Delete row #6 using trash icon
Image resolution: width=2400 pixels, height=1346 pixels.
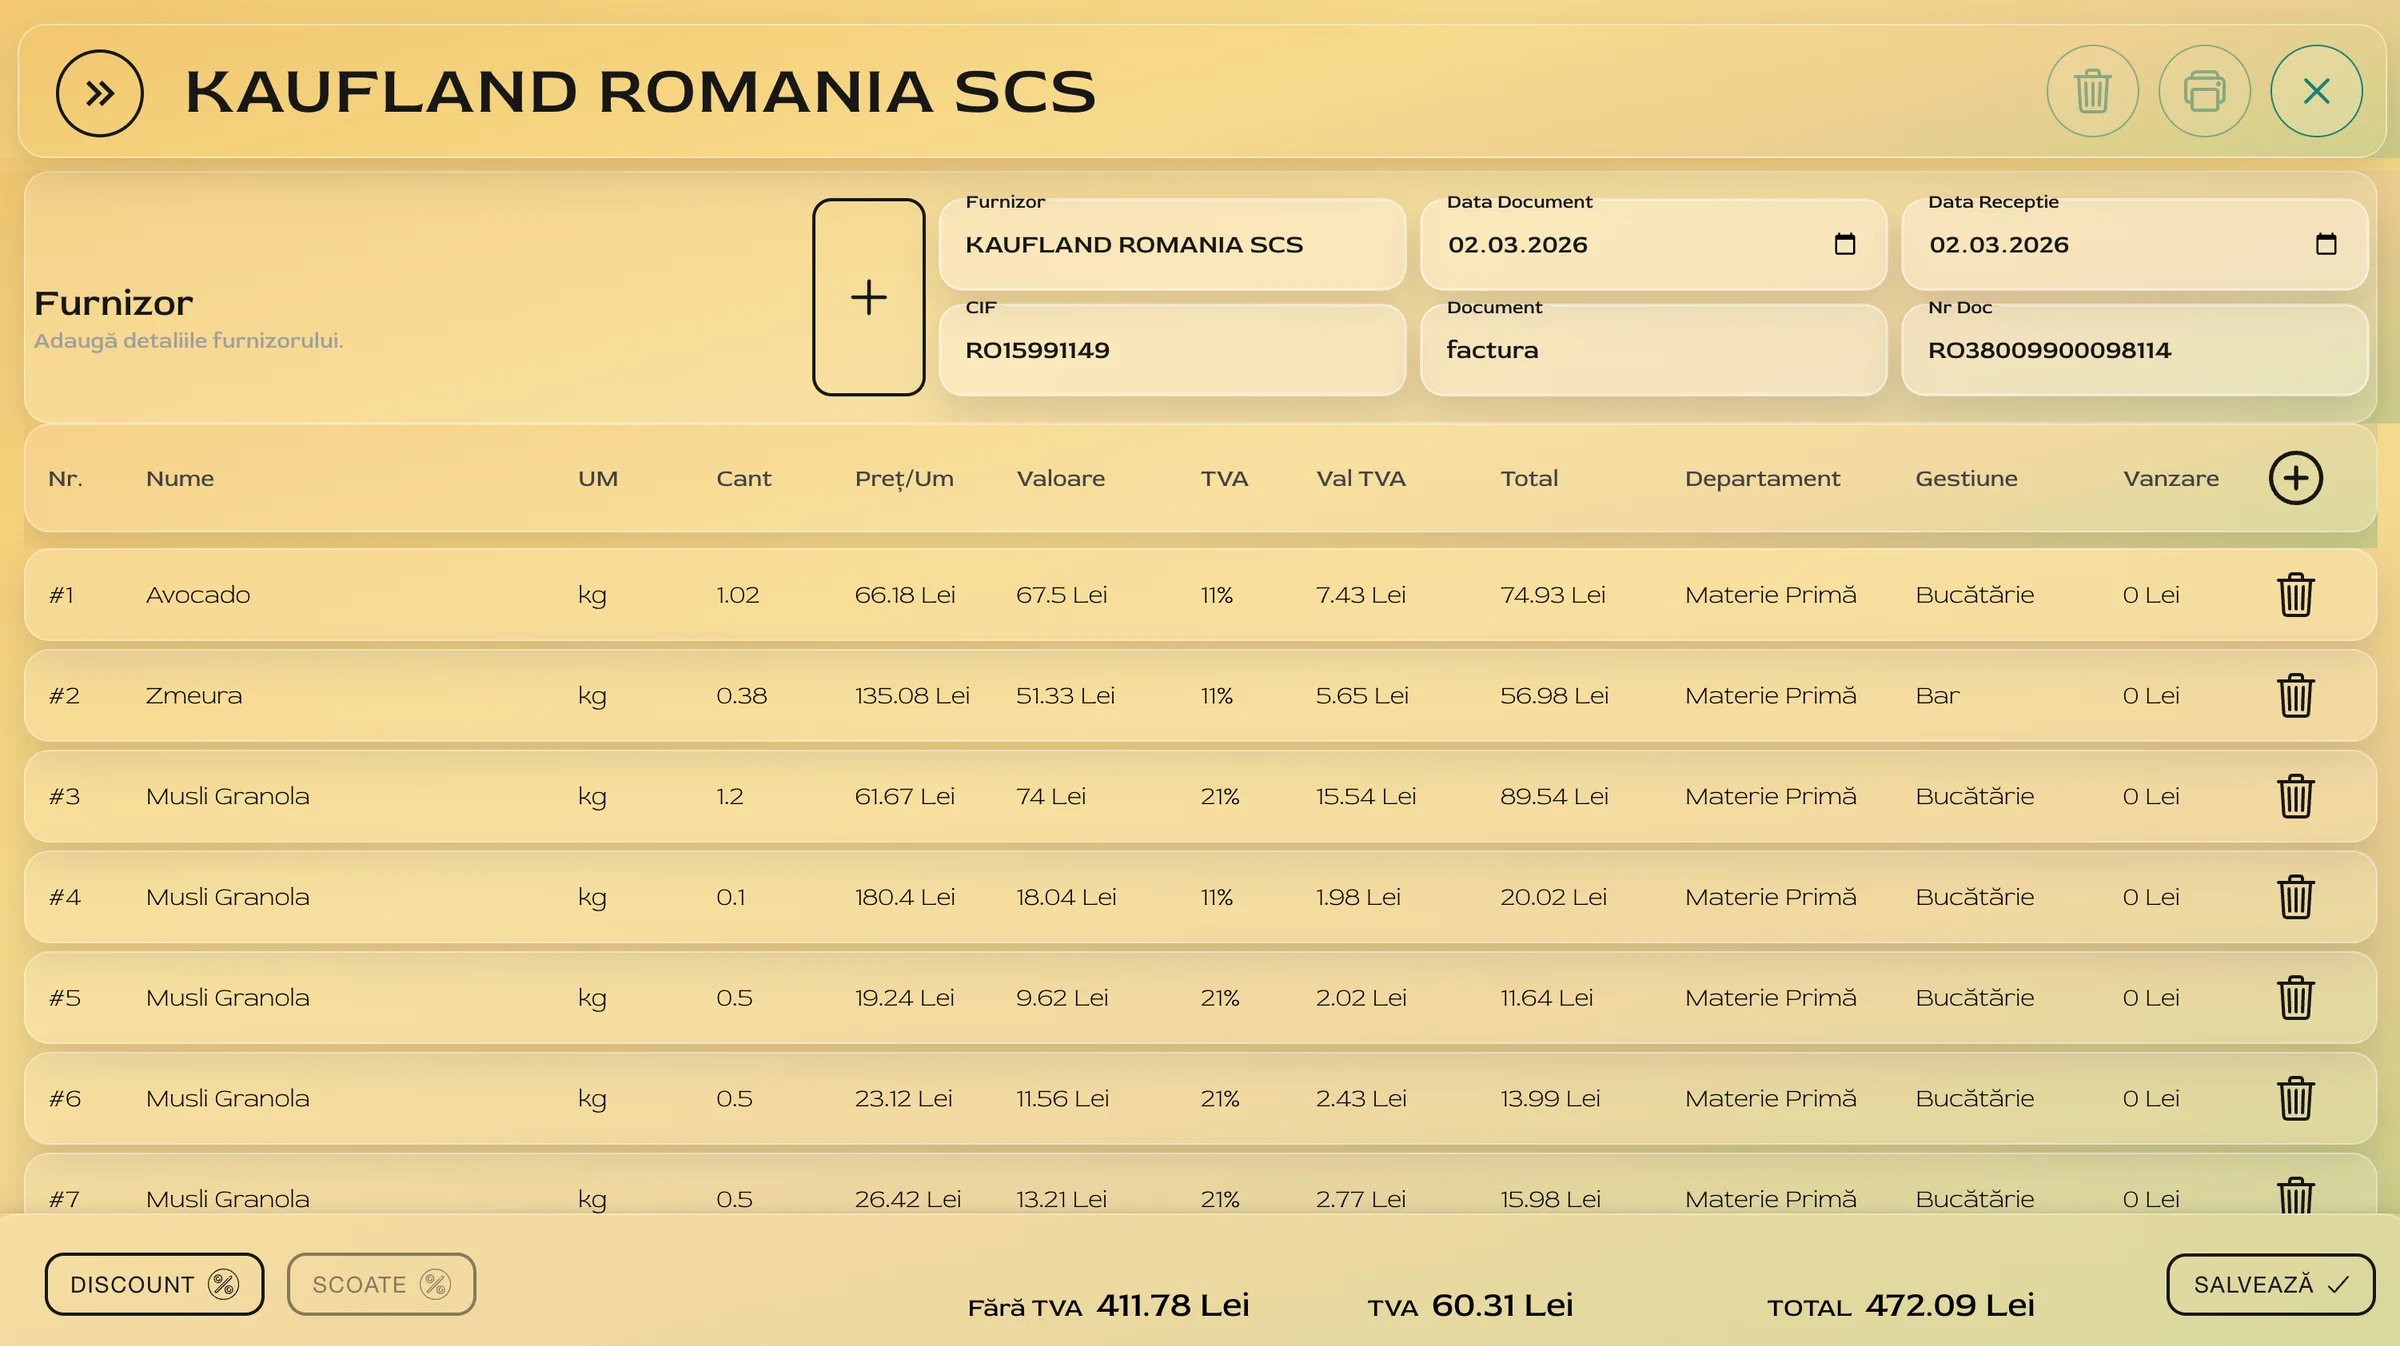pyautogui.click(x=2295, y=1098)
